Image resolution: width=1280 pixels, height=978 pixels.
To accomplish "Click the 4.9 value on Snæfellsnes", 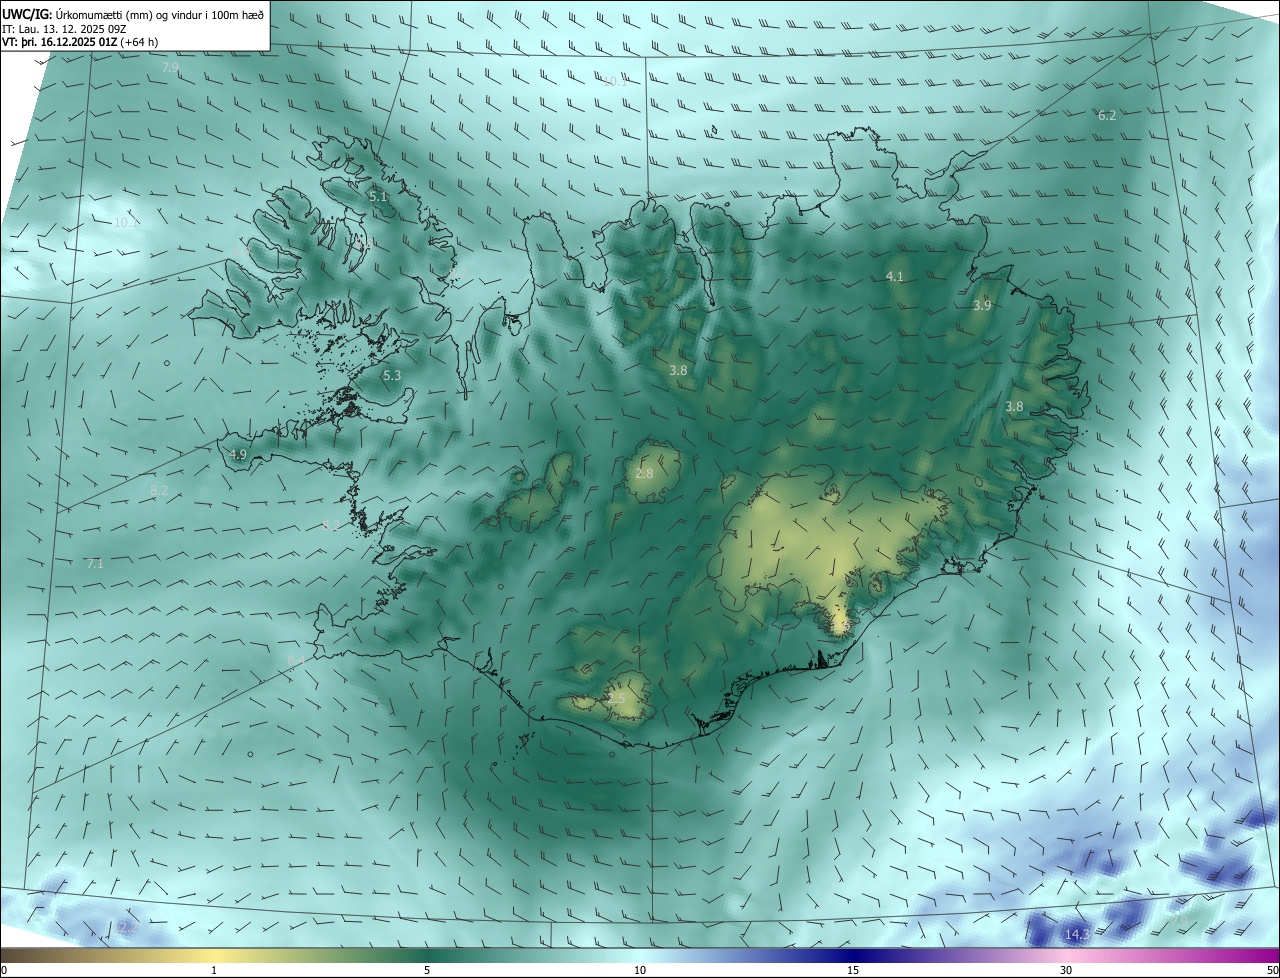I will [238, 454].
